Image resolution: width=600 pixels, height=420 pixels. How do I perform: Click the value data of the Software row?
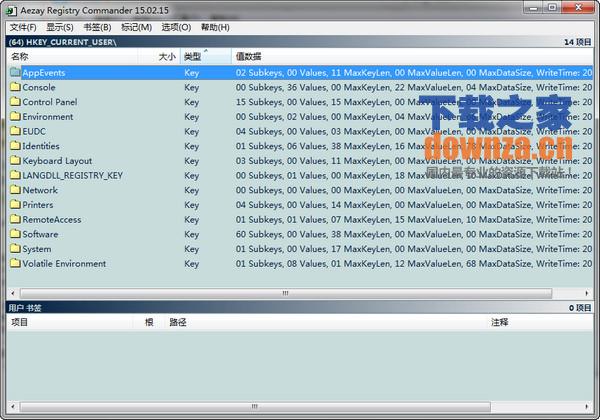(x=414, y=234)
